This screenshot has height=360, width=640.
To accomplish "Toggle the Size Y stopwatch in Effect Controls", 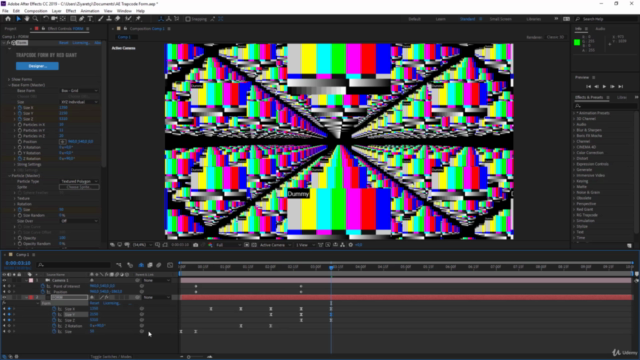I will tap(20, 113).
